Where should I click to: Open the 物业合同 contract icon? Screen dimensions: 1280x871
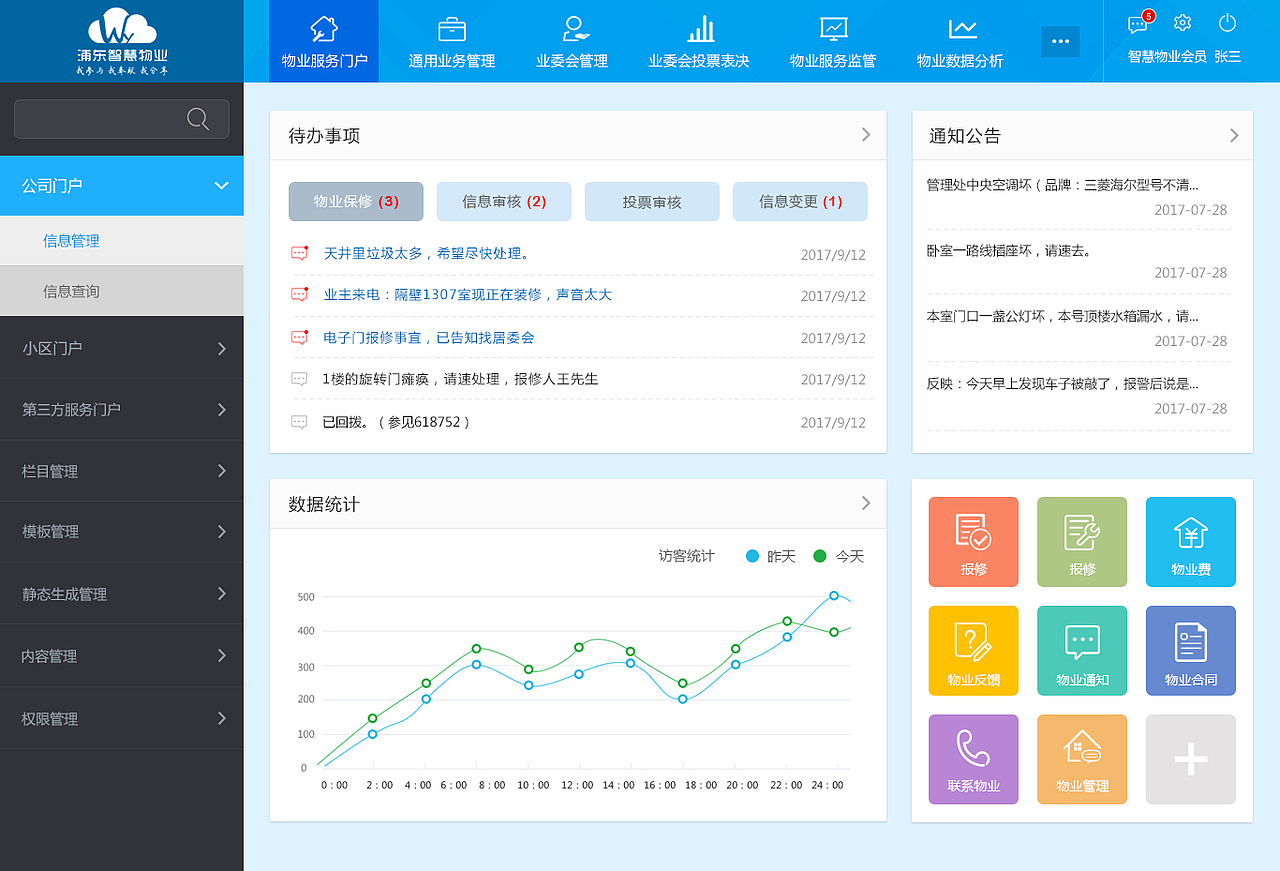point(1190,650)
